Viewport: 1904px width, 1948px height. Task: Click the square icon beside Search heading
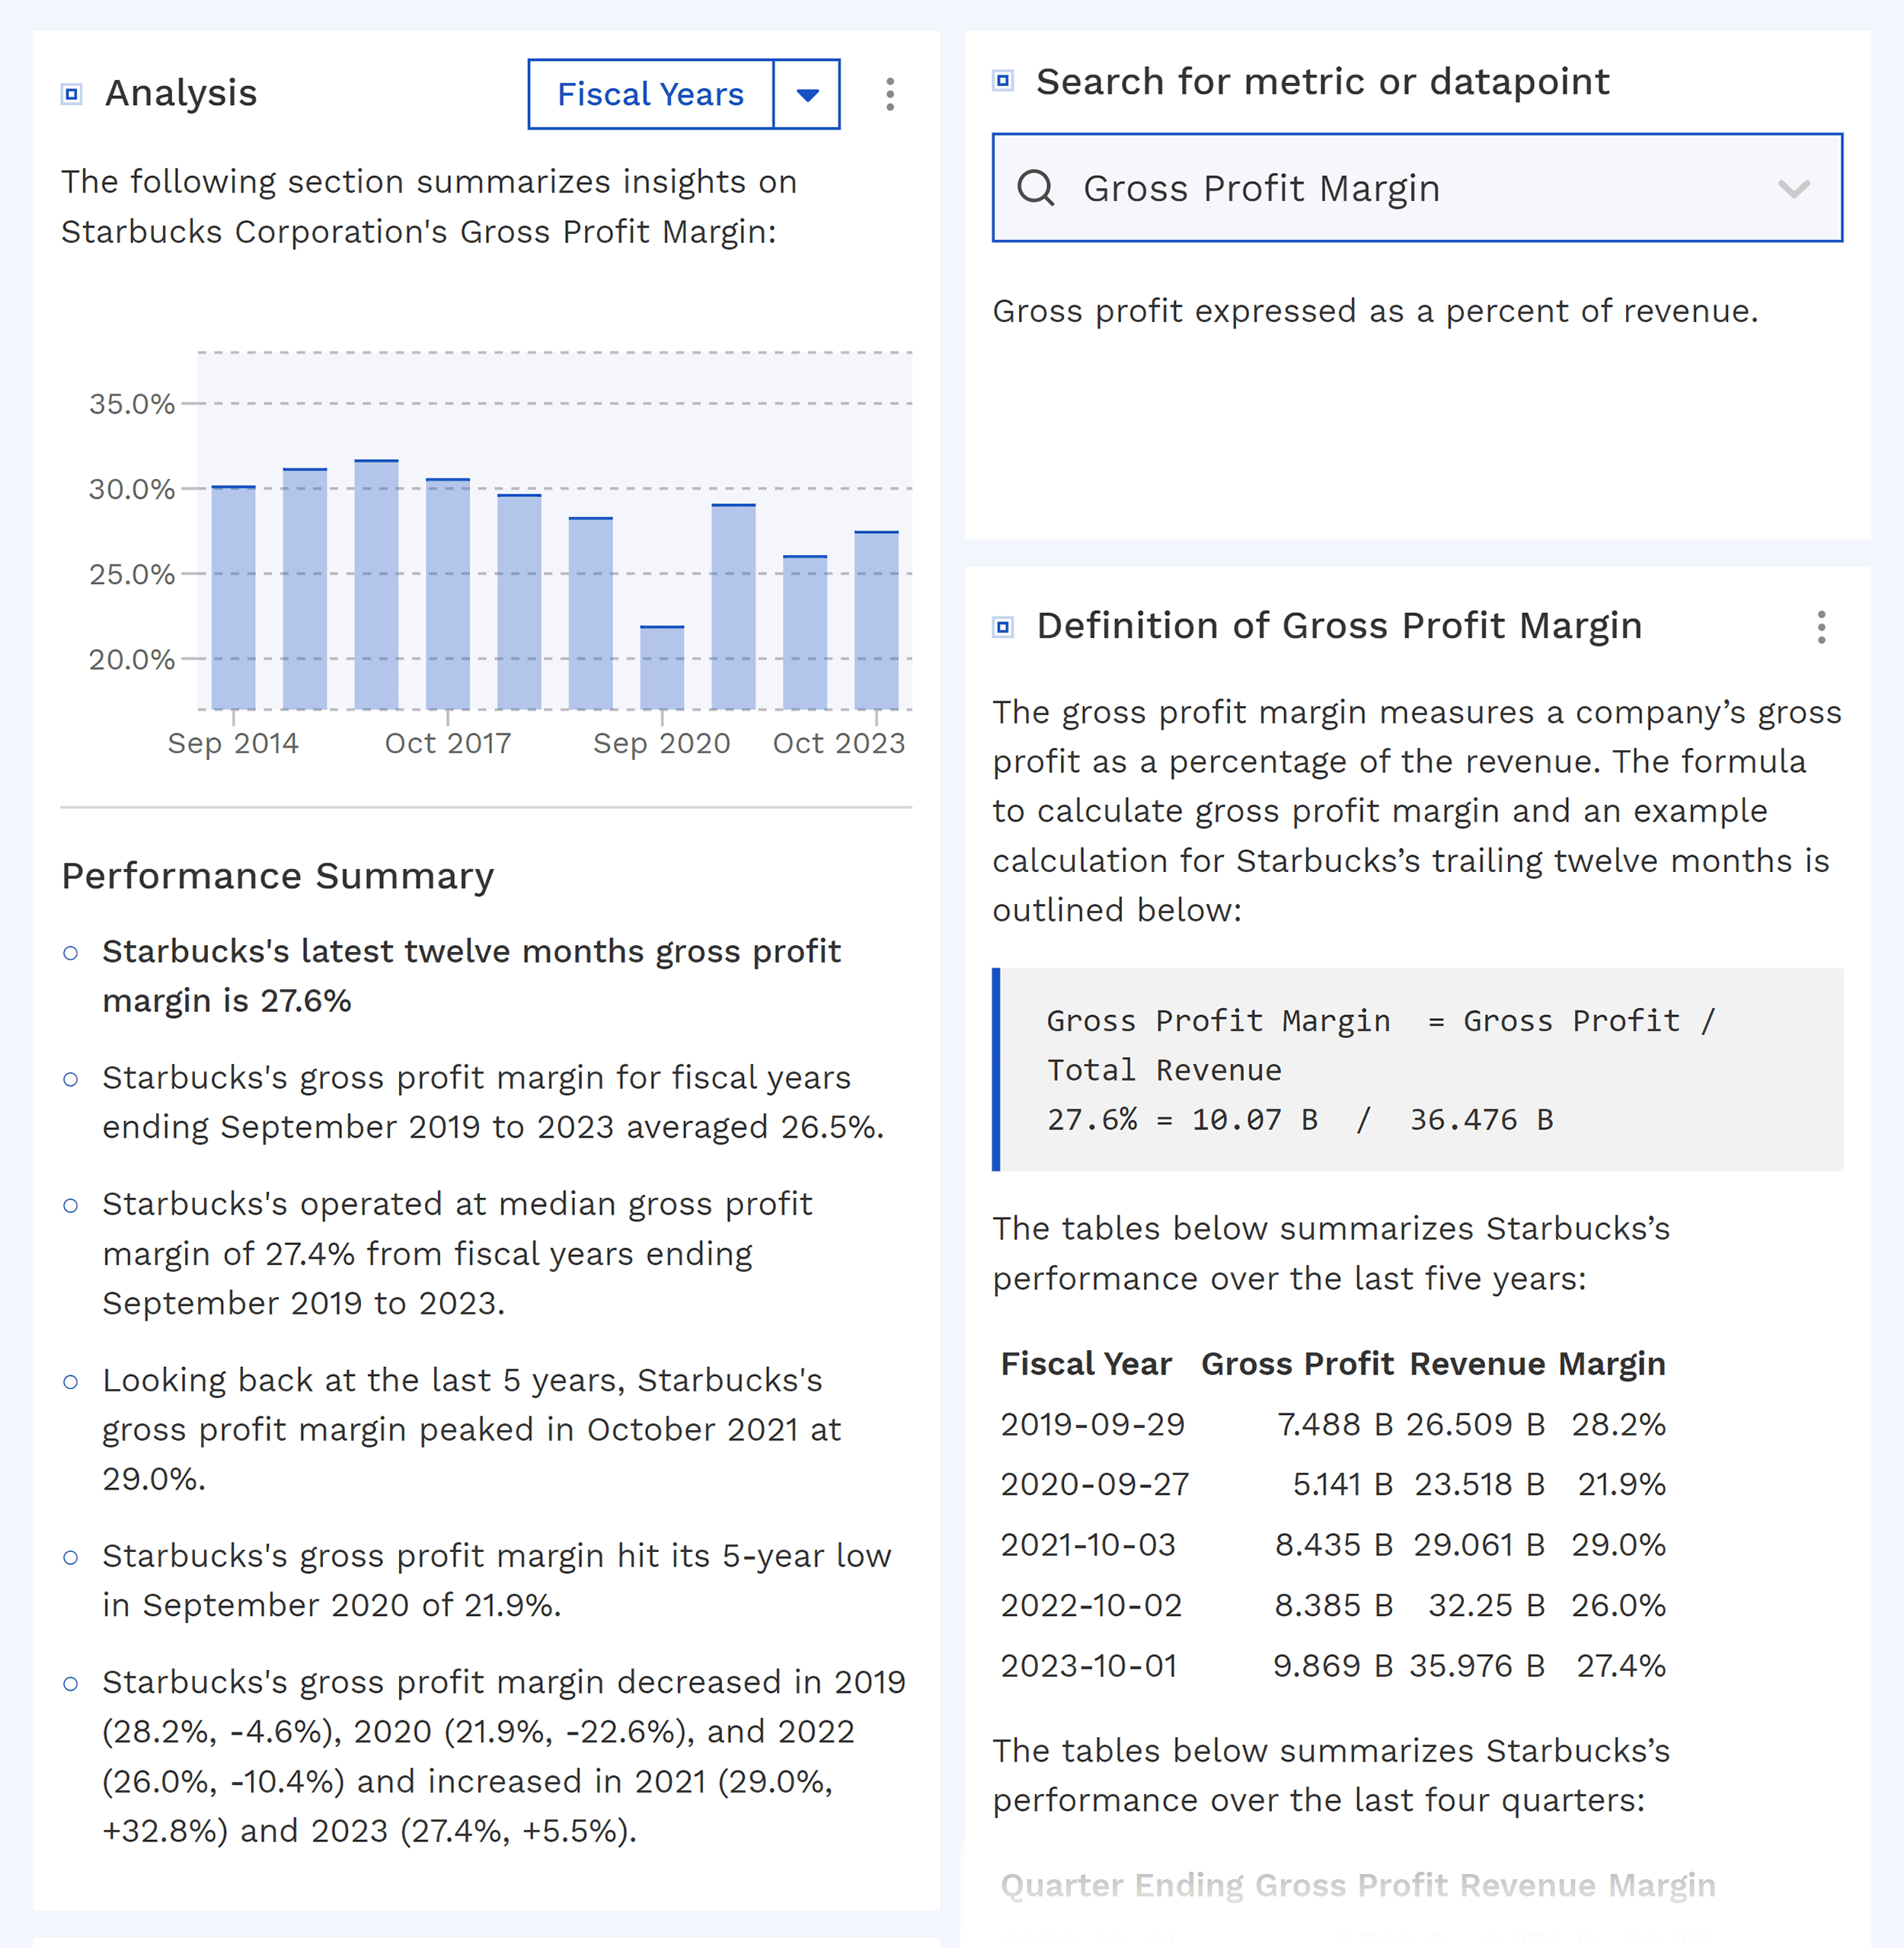click(x=1003, y=81)
